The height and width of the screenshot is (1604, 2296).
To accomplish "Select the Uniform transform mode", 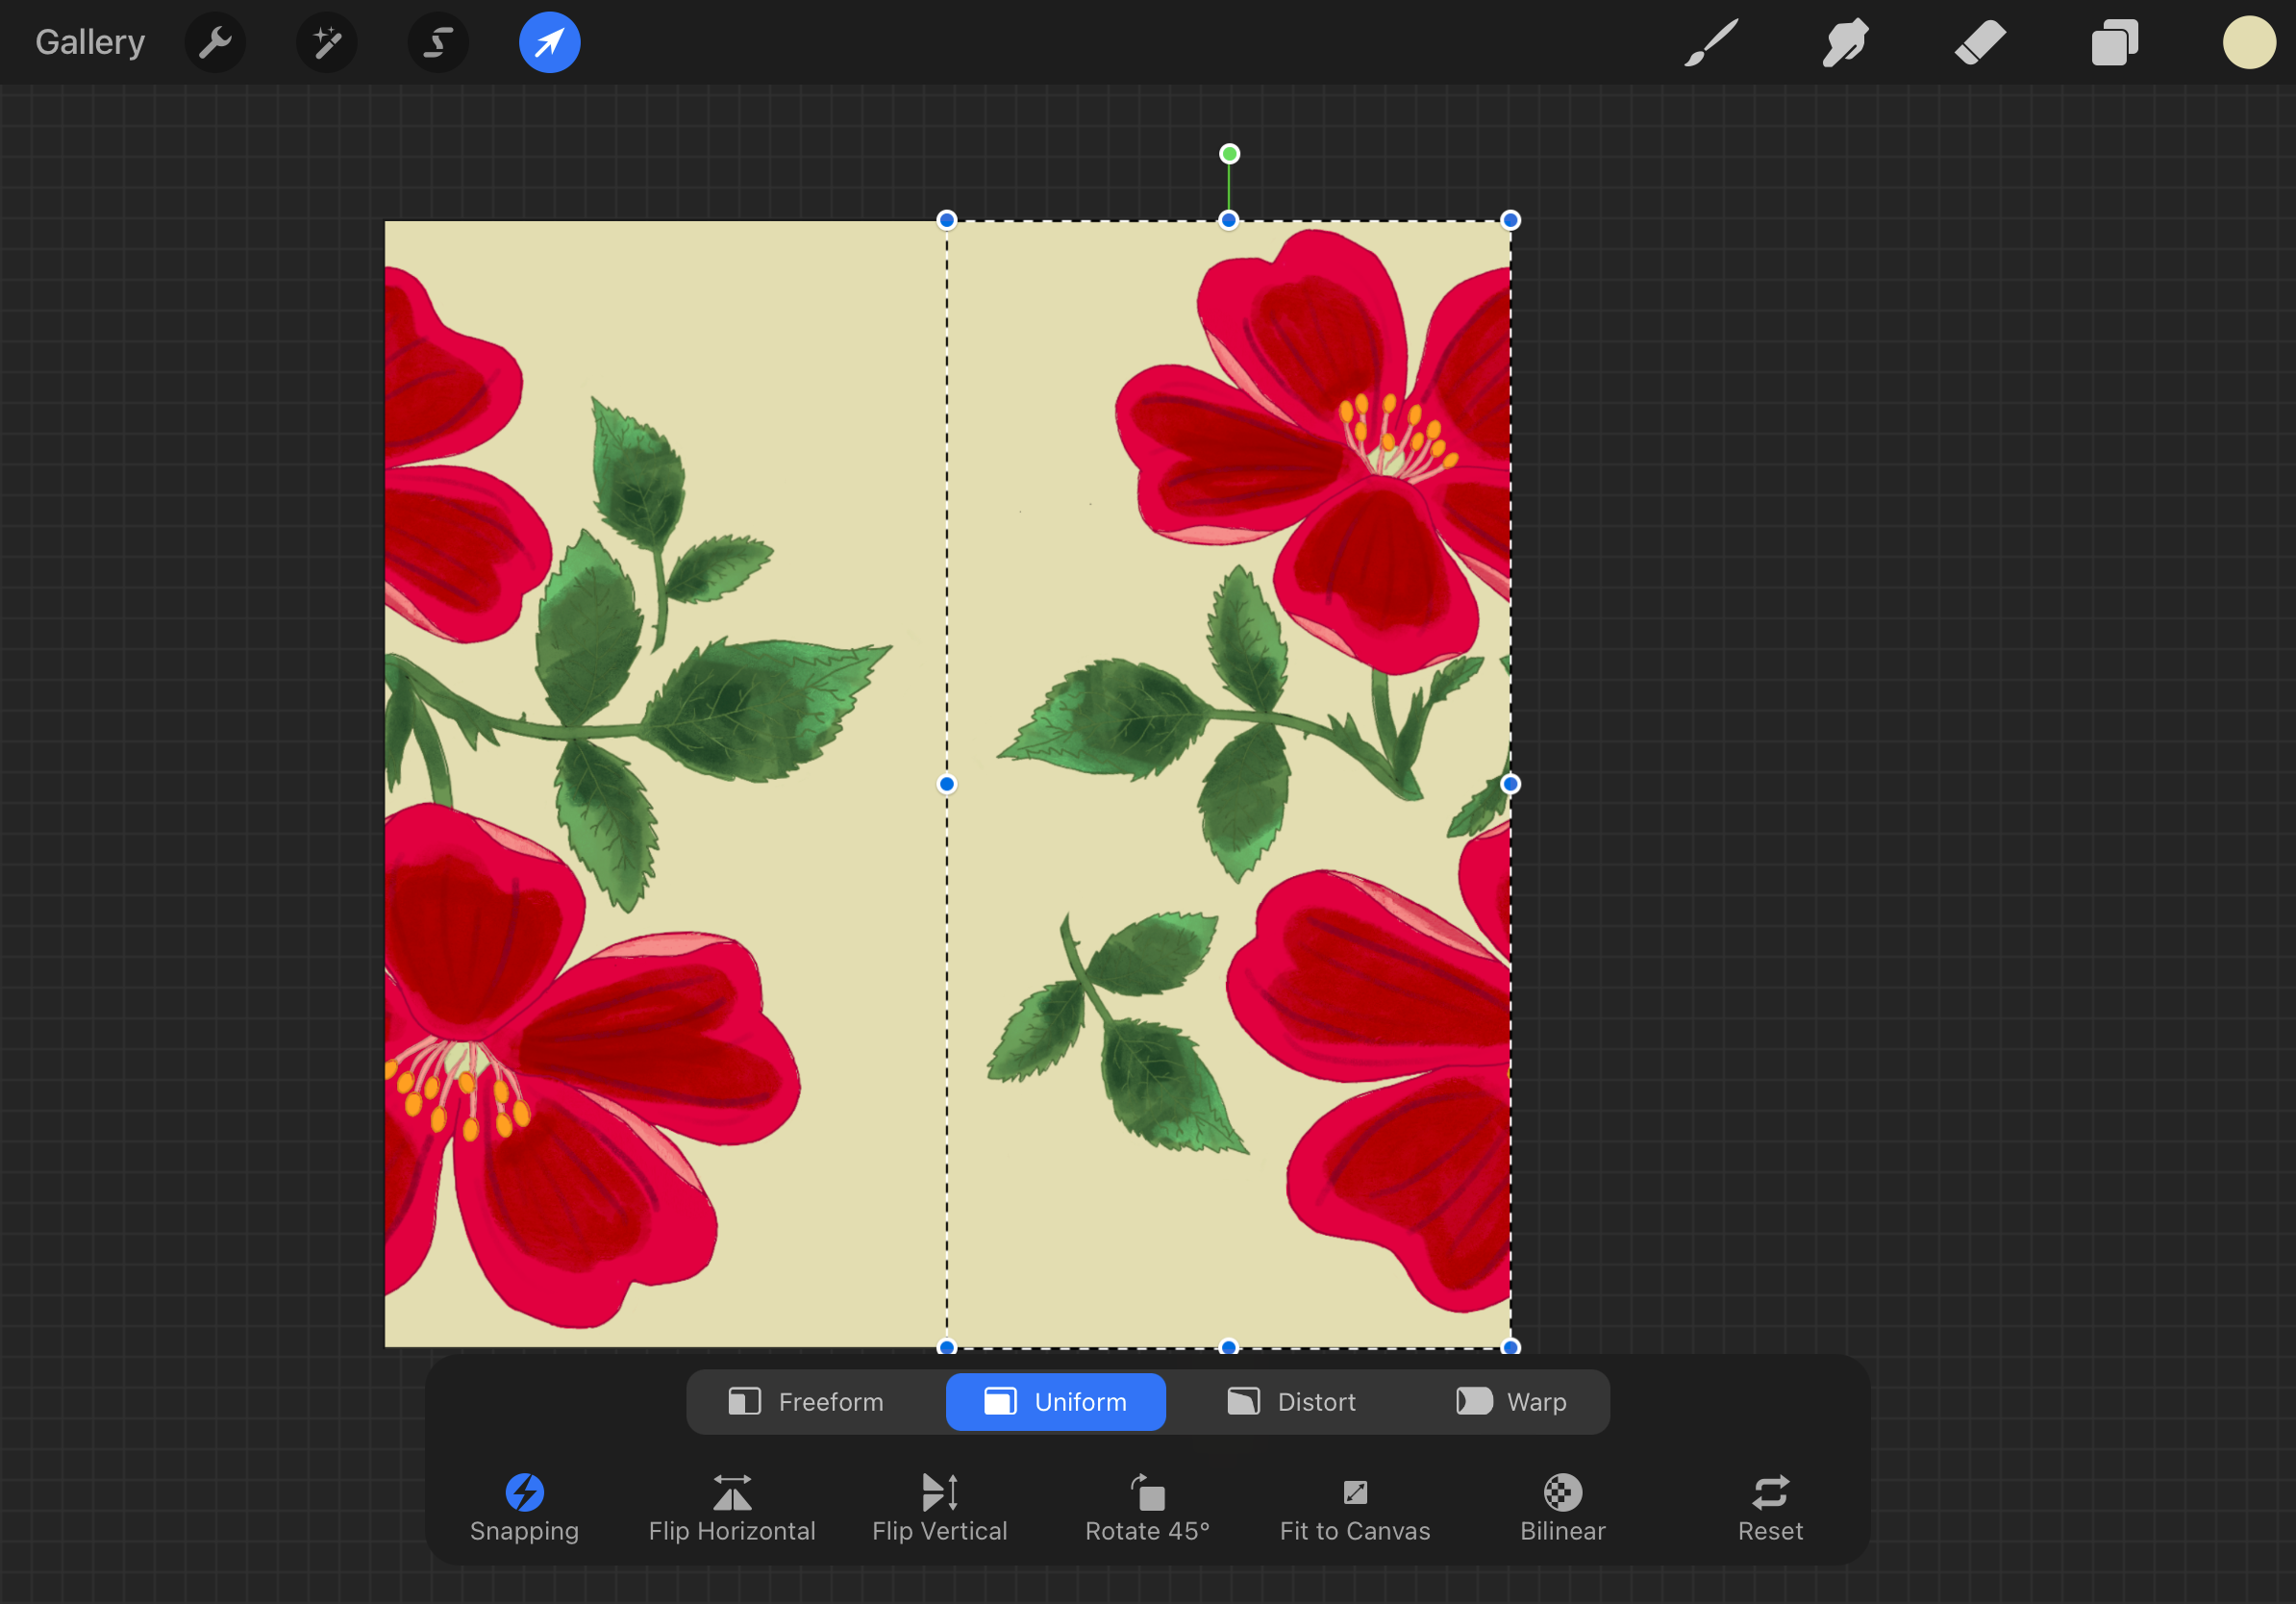I will coord(1055,1401).
